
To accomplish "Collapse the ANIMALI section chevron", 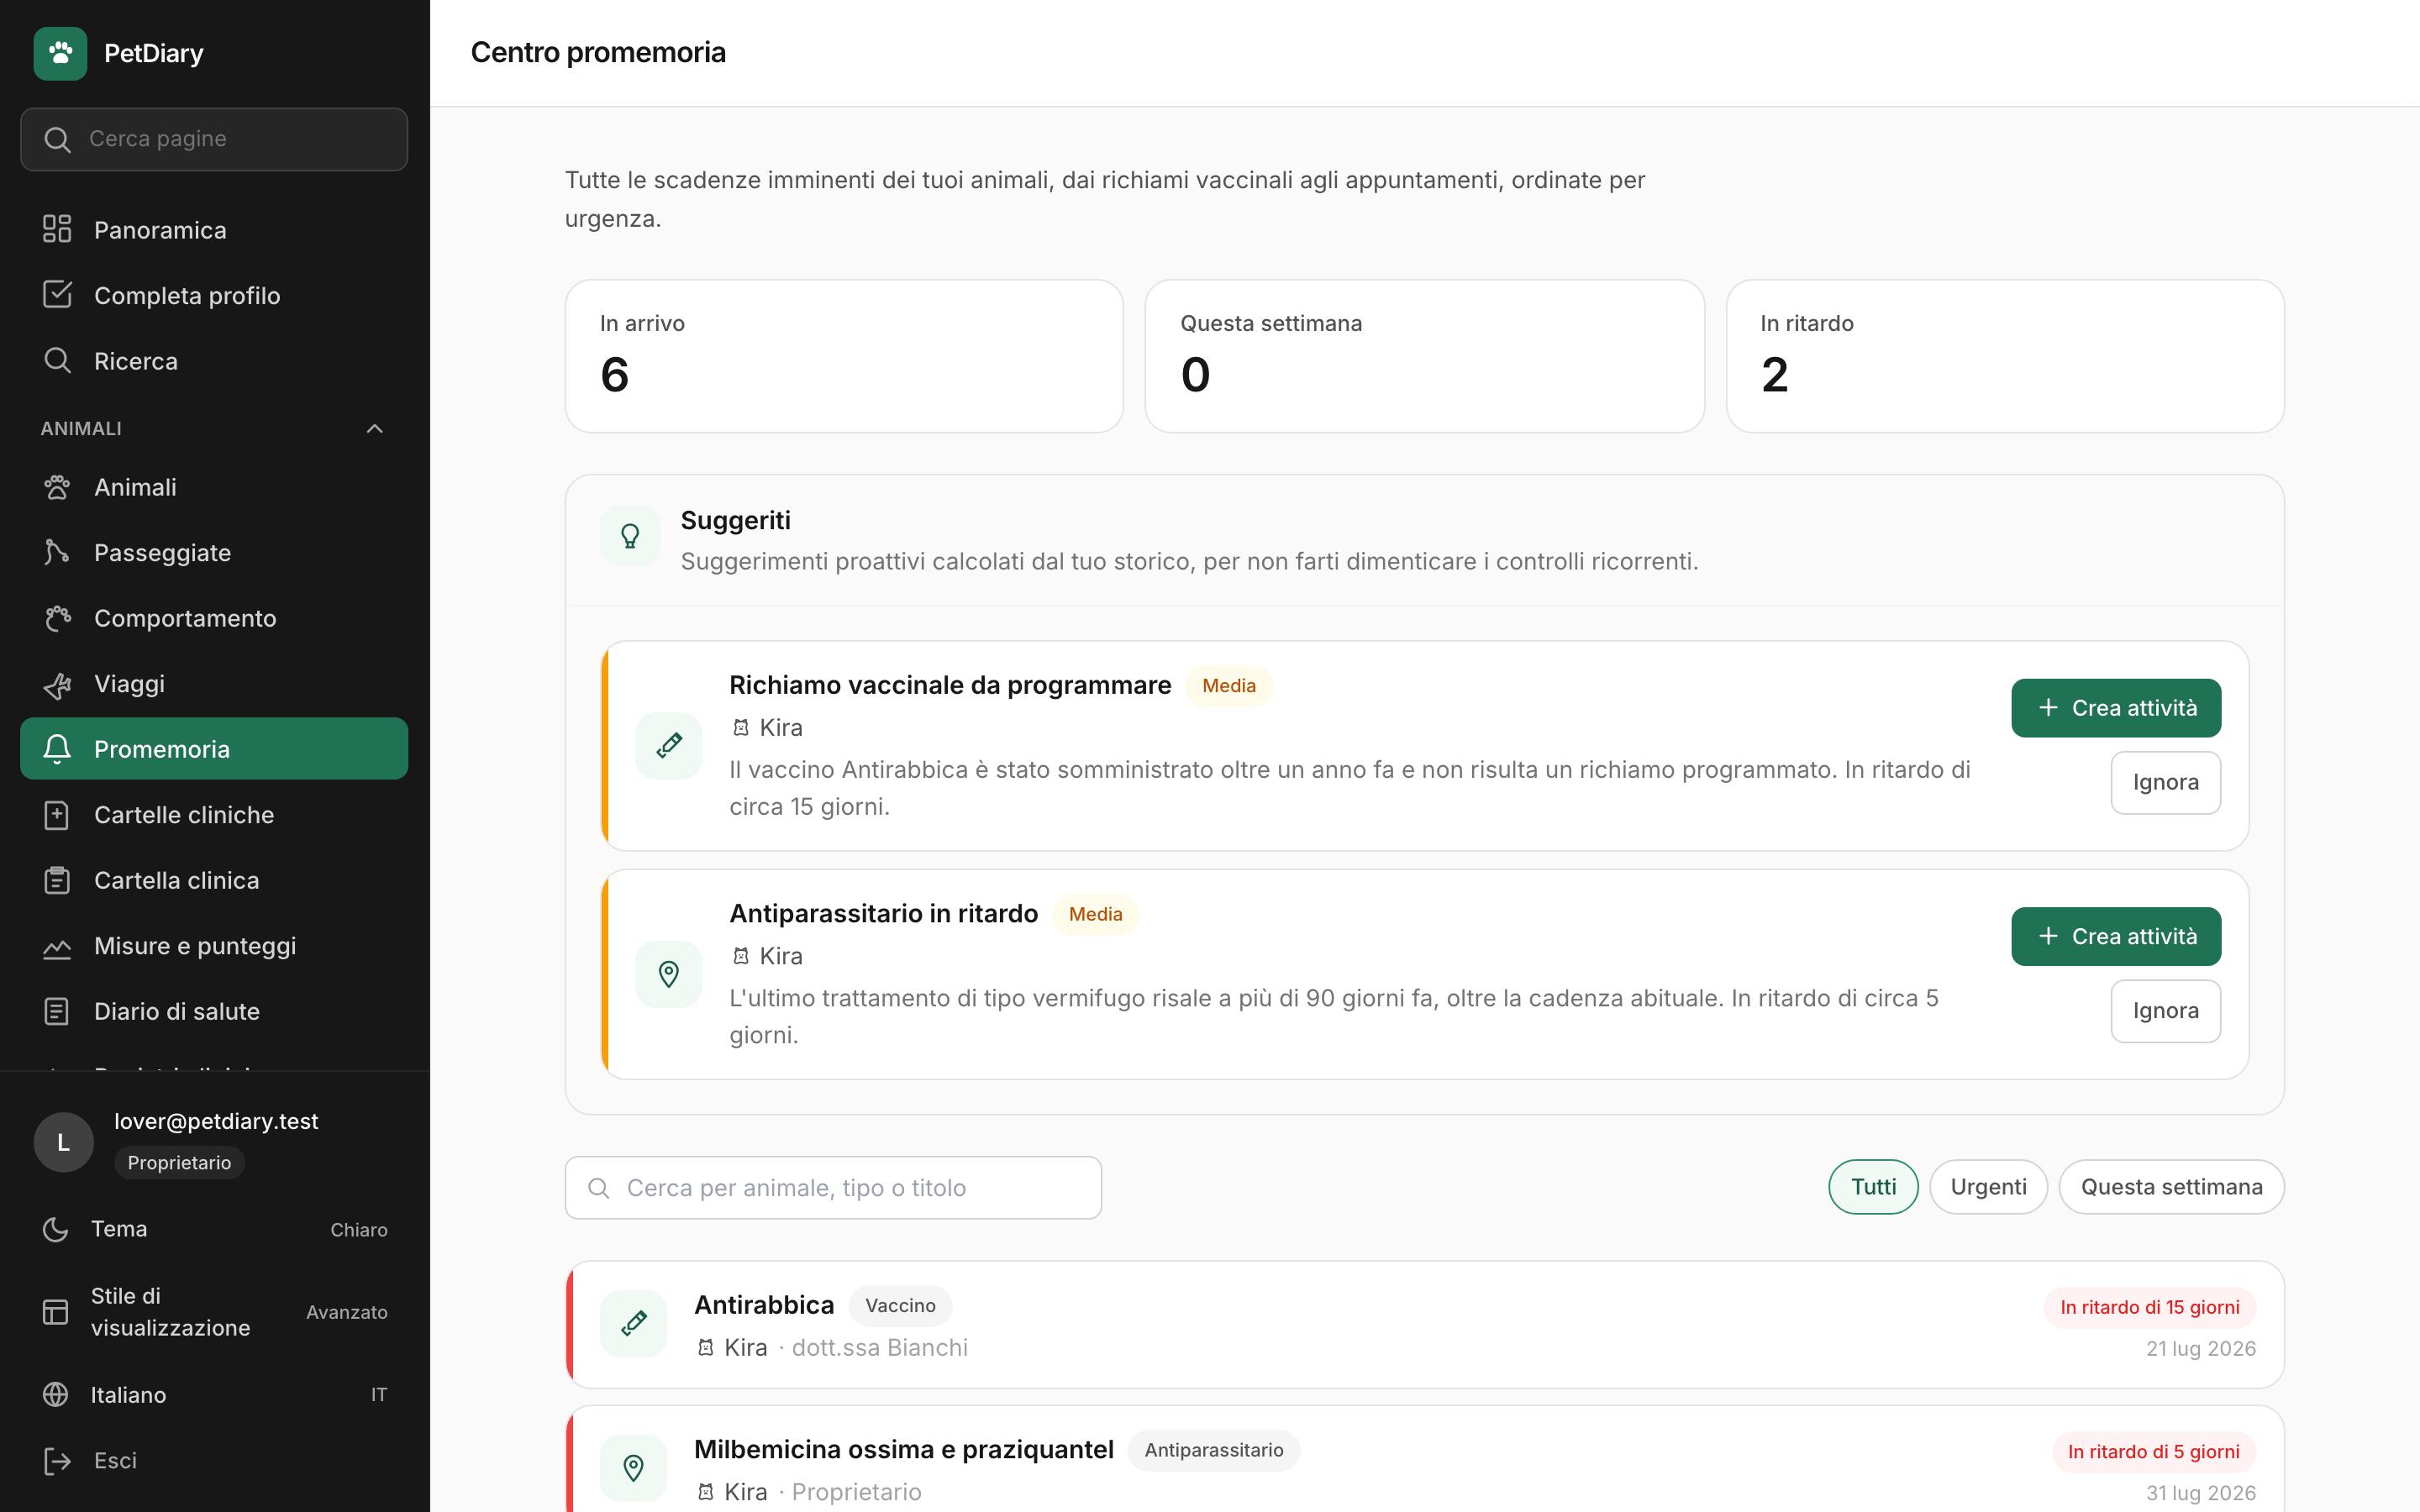I will 375,428.
